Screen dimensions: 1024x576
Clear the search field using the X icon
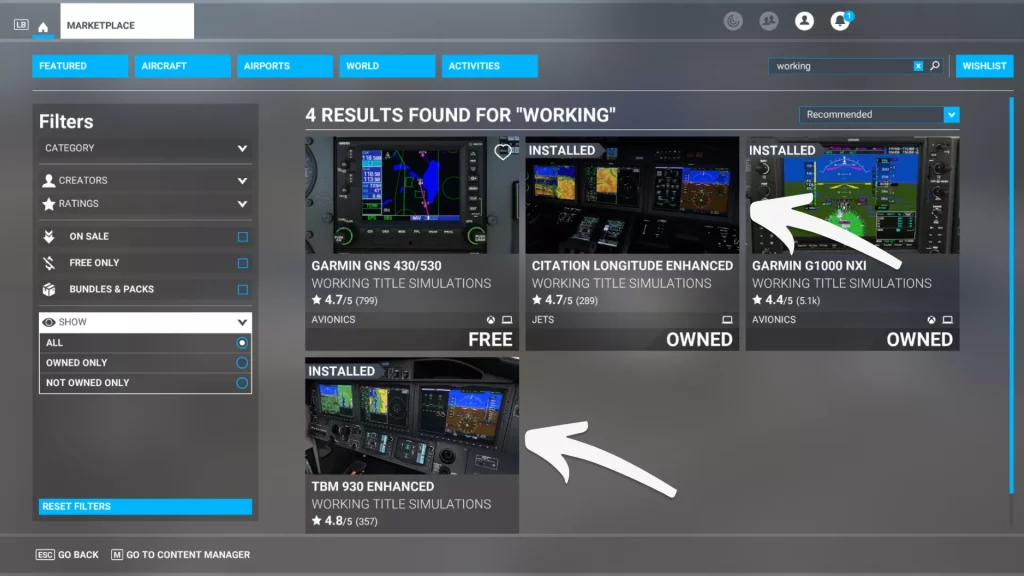point(917,65)
